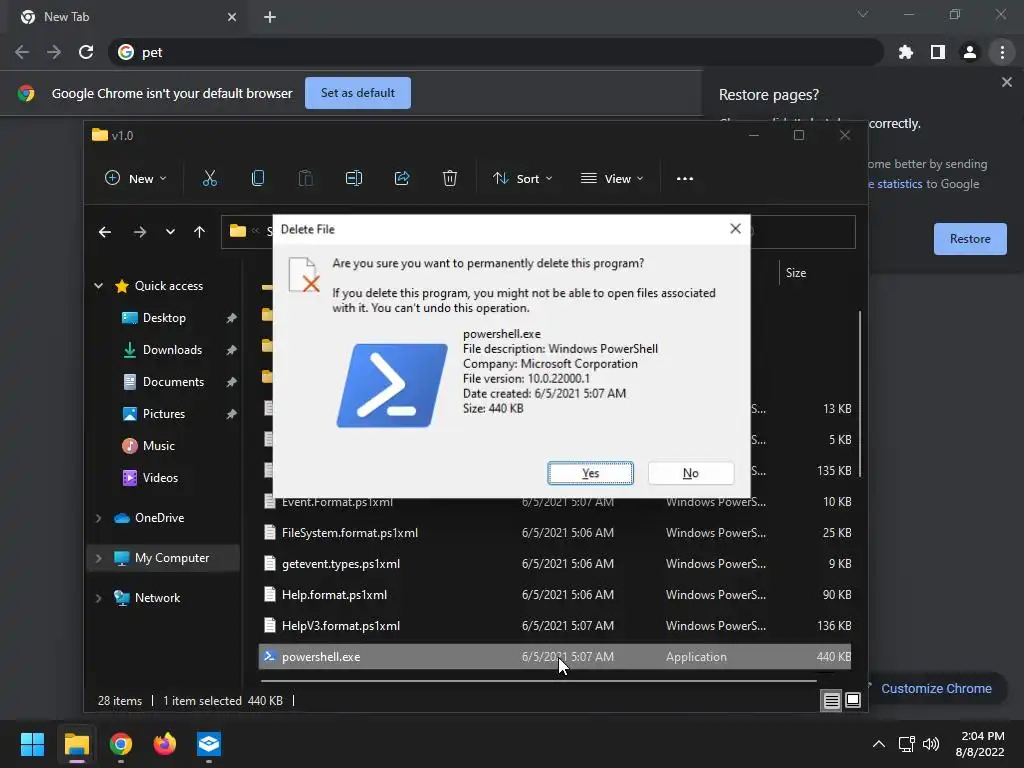Open Chrome profile icon
1024x768 pixels.
(x=970, y=52)
